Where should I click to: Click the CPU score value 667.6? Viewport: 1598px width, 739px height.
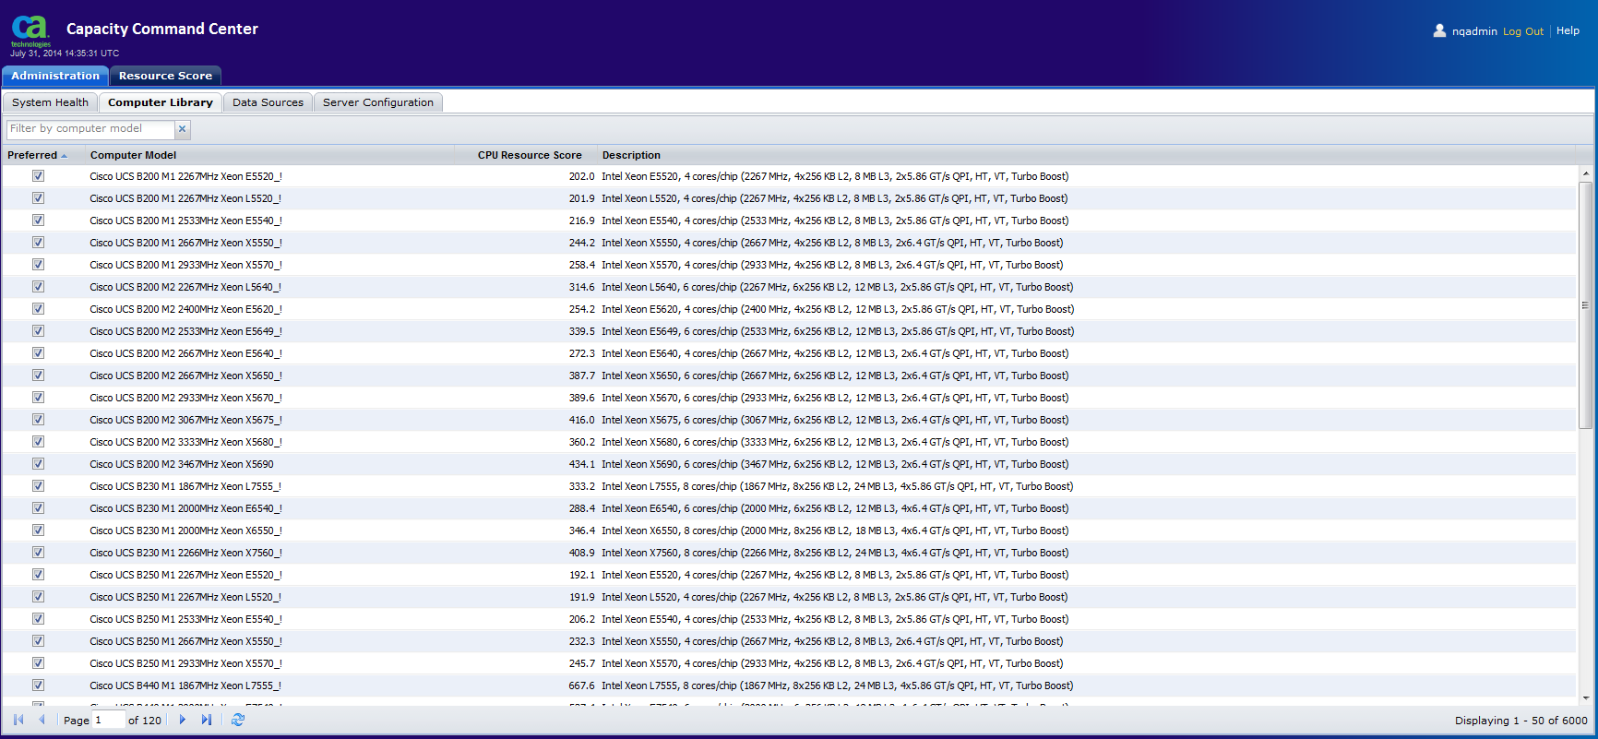tap(582, 686)
